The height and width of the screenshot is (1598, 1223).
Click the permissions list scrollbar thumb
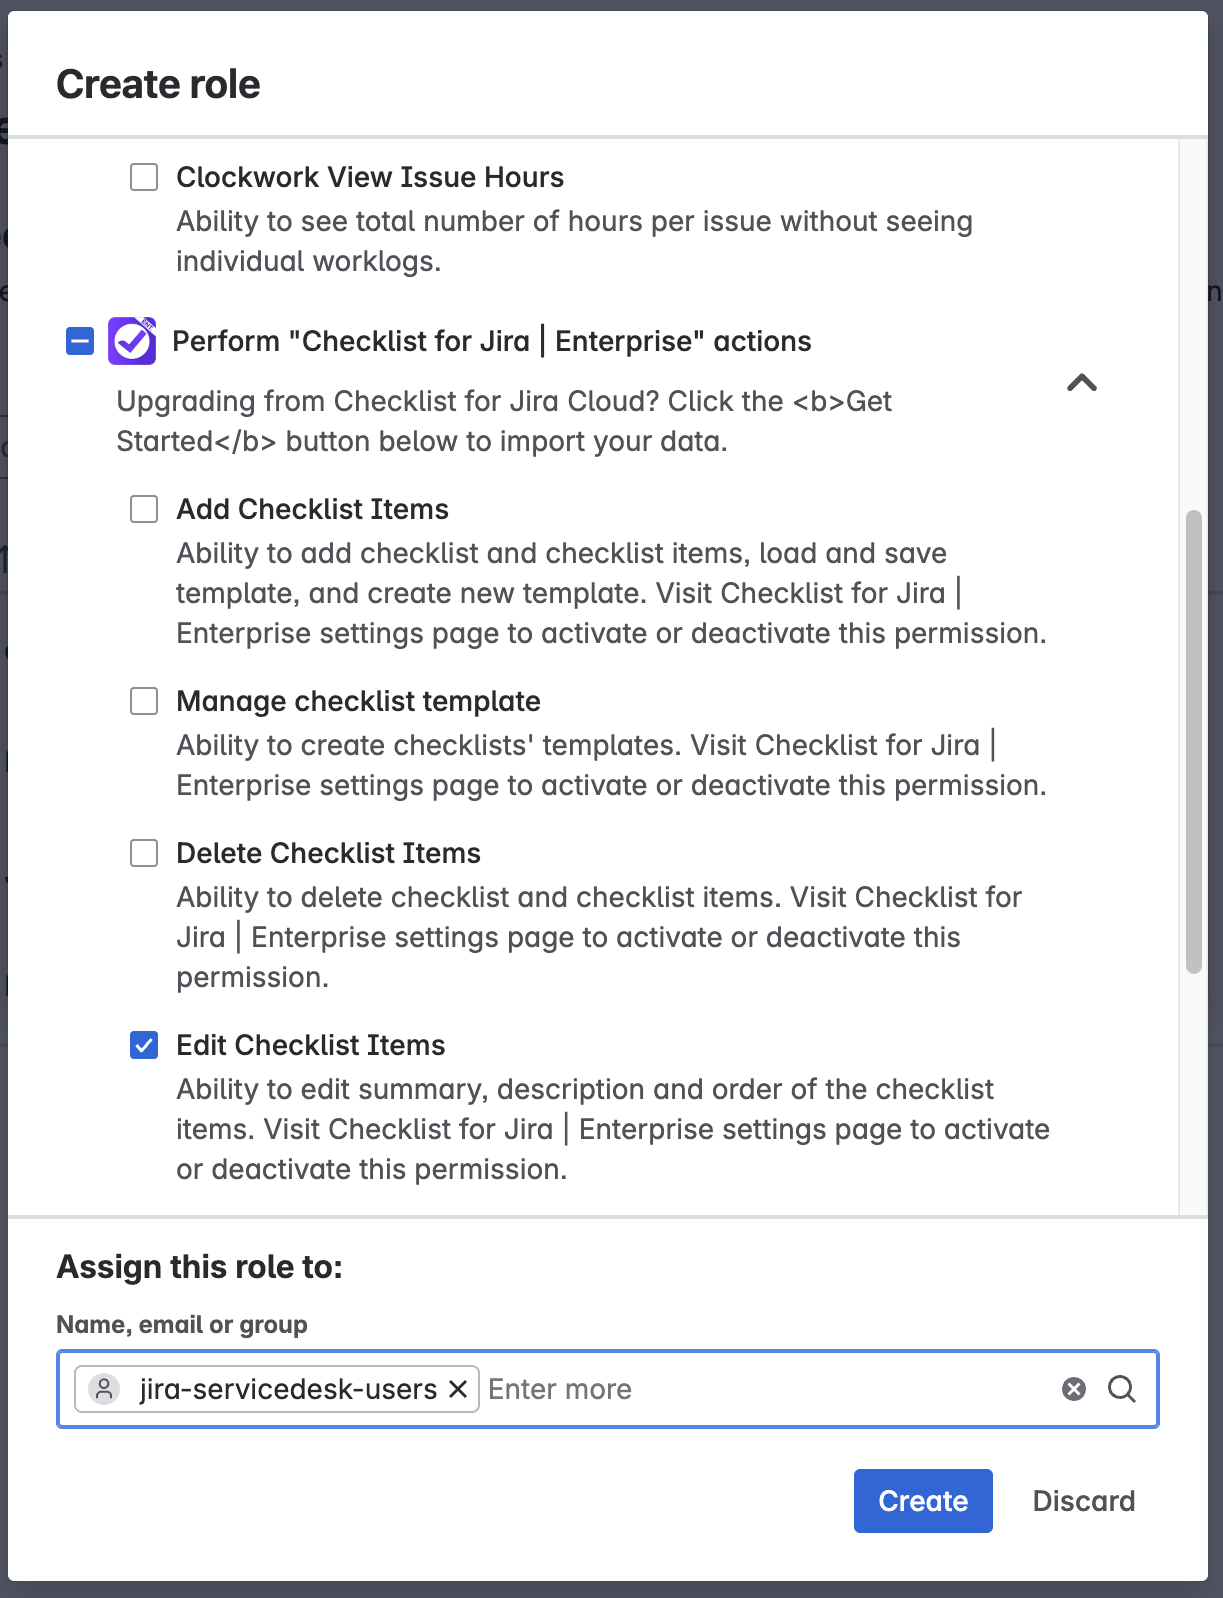[1193, 740]
